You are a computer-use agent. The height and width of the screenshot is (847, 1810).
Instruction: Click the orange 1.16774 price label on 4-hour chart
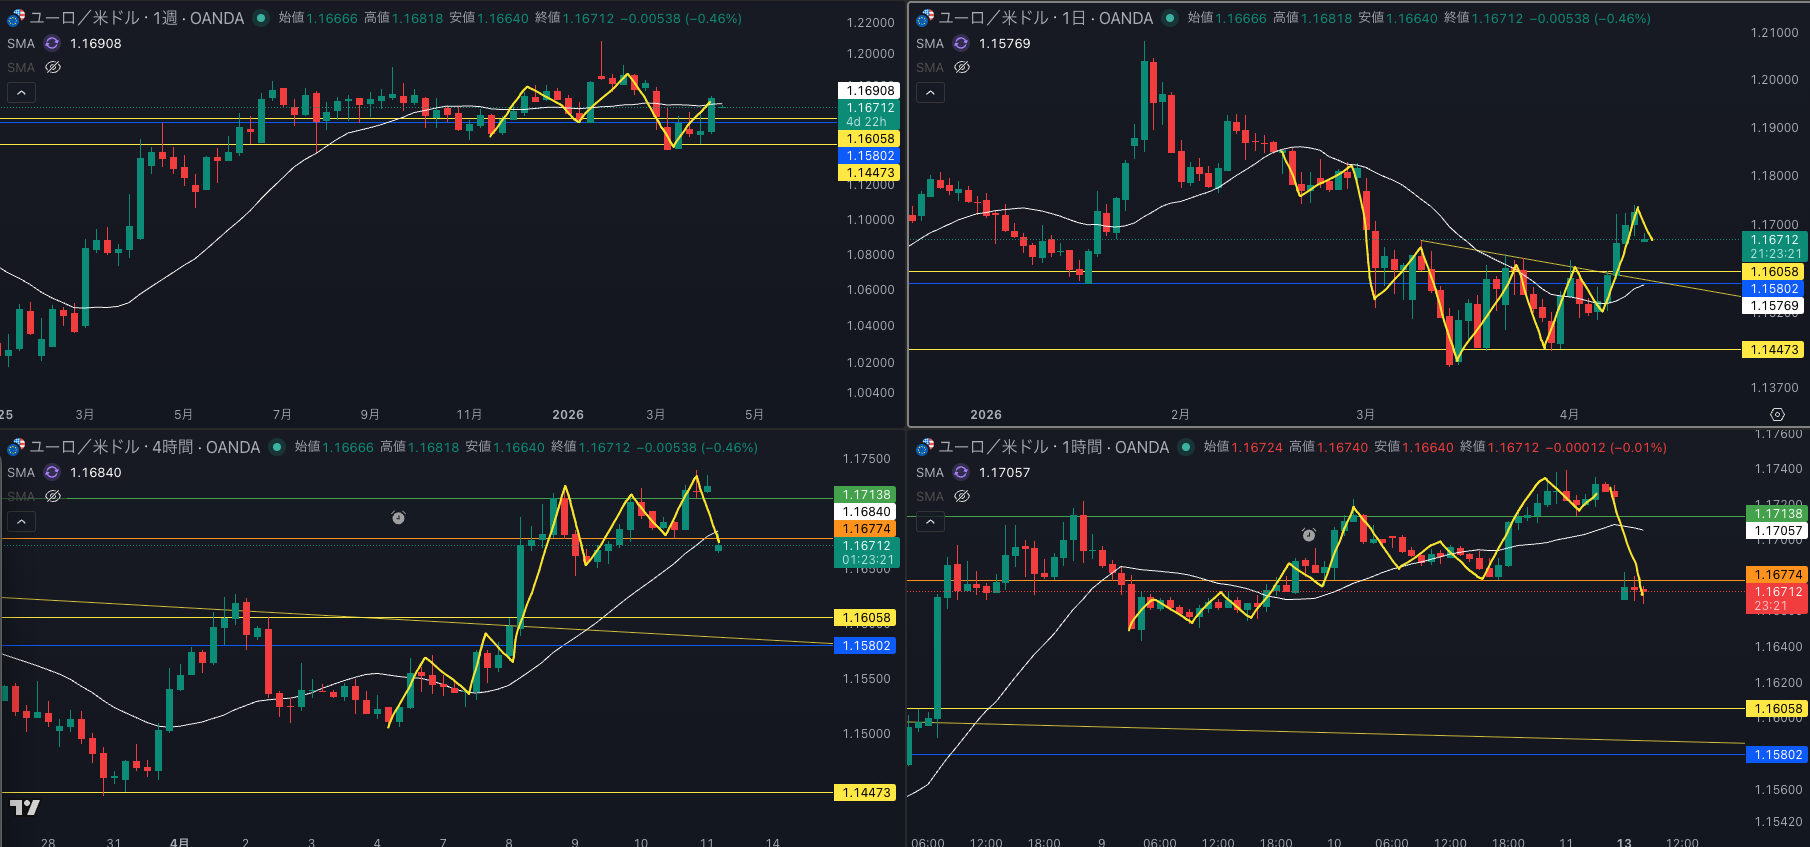[866, 529]
